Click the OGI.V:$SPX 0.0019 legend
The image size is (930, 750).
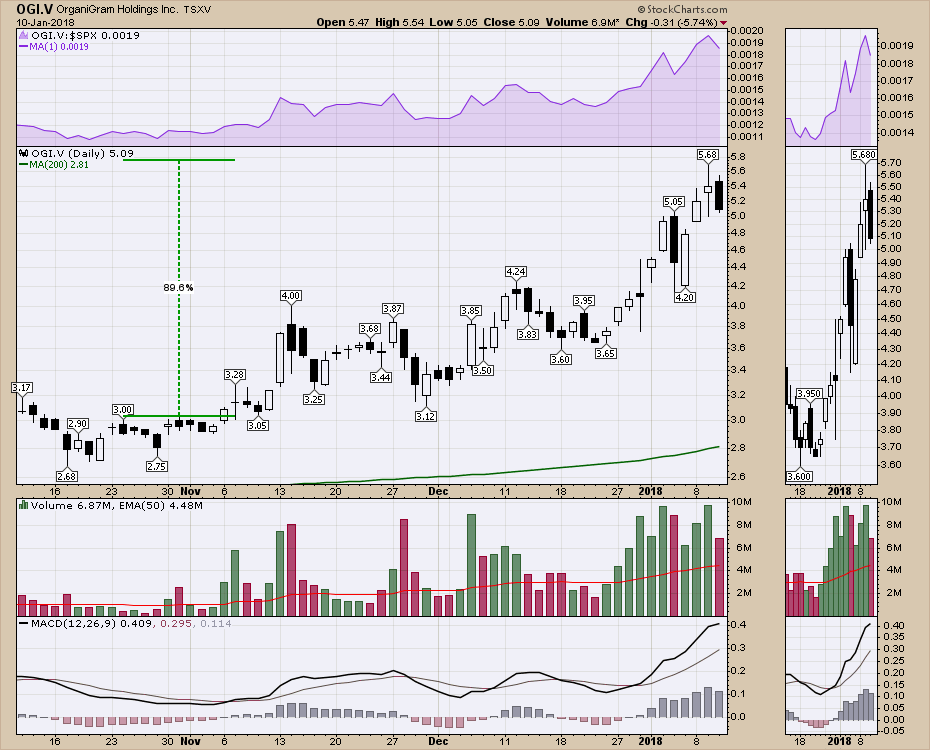[85, 36]
